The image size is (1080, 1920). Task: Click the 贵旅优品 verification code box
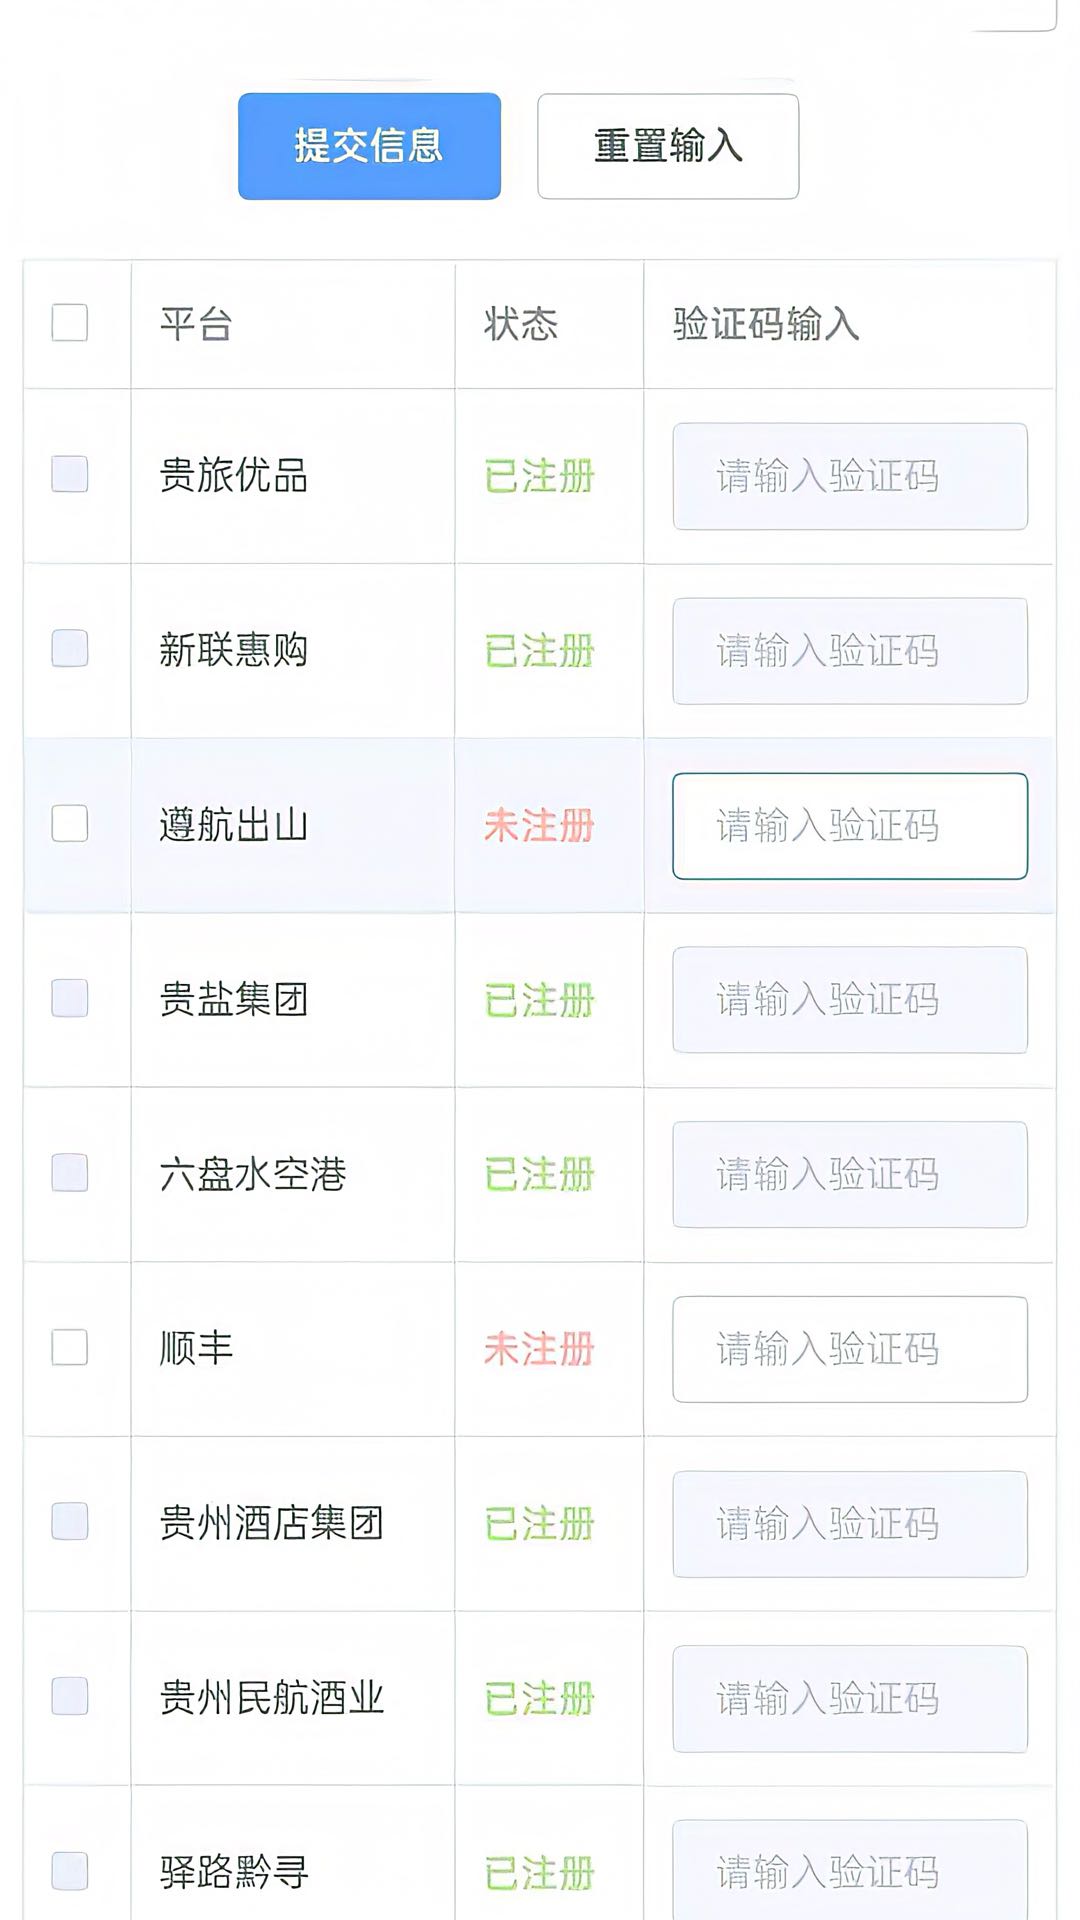pos(850,476)
